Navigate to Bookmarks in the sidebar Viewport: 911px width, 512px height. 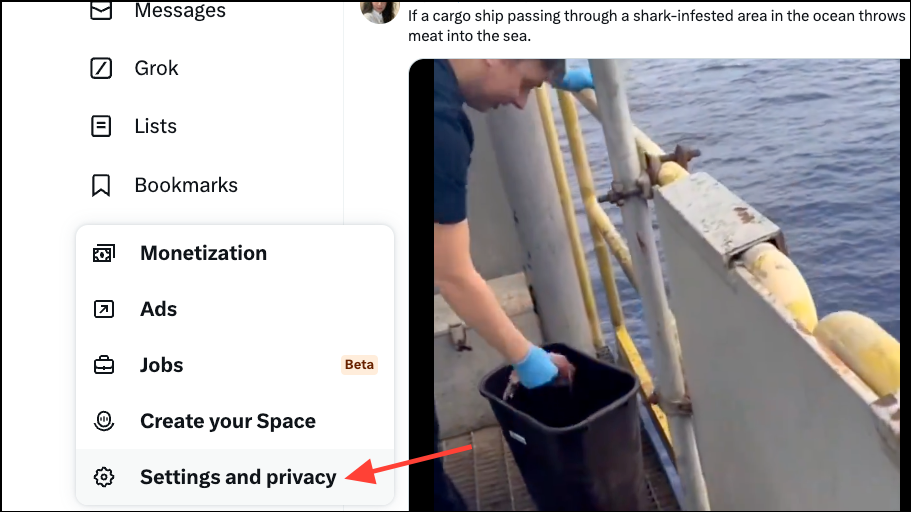[x=186, y=185]
